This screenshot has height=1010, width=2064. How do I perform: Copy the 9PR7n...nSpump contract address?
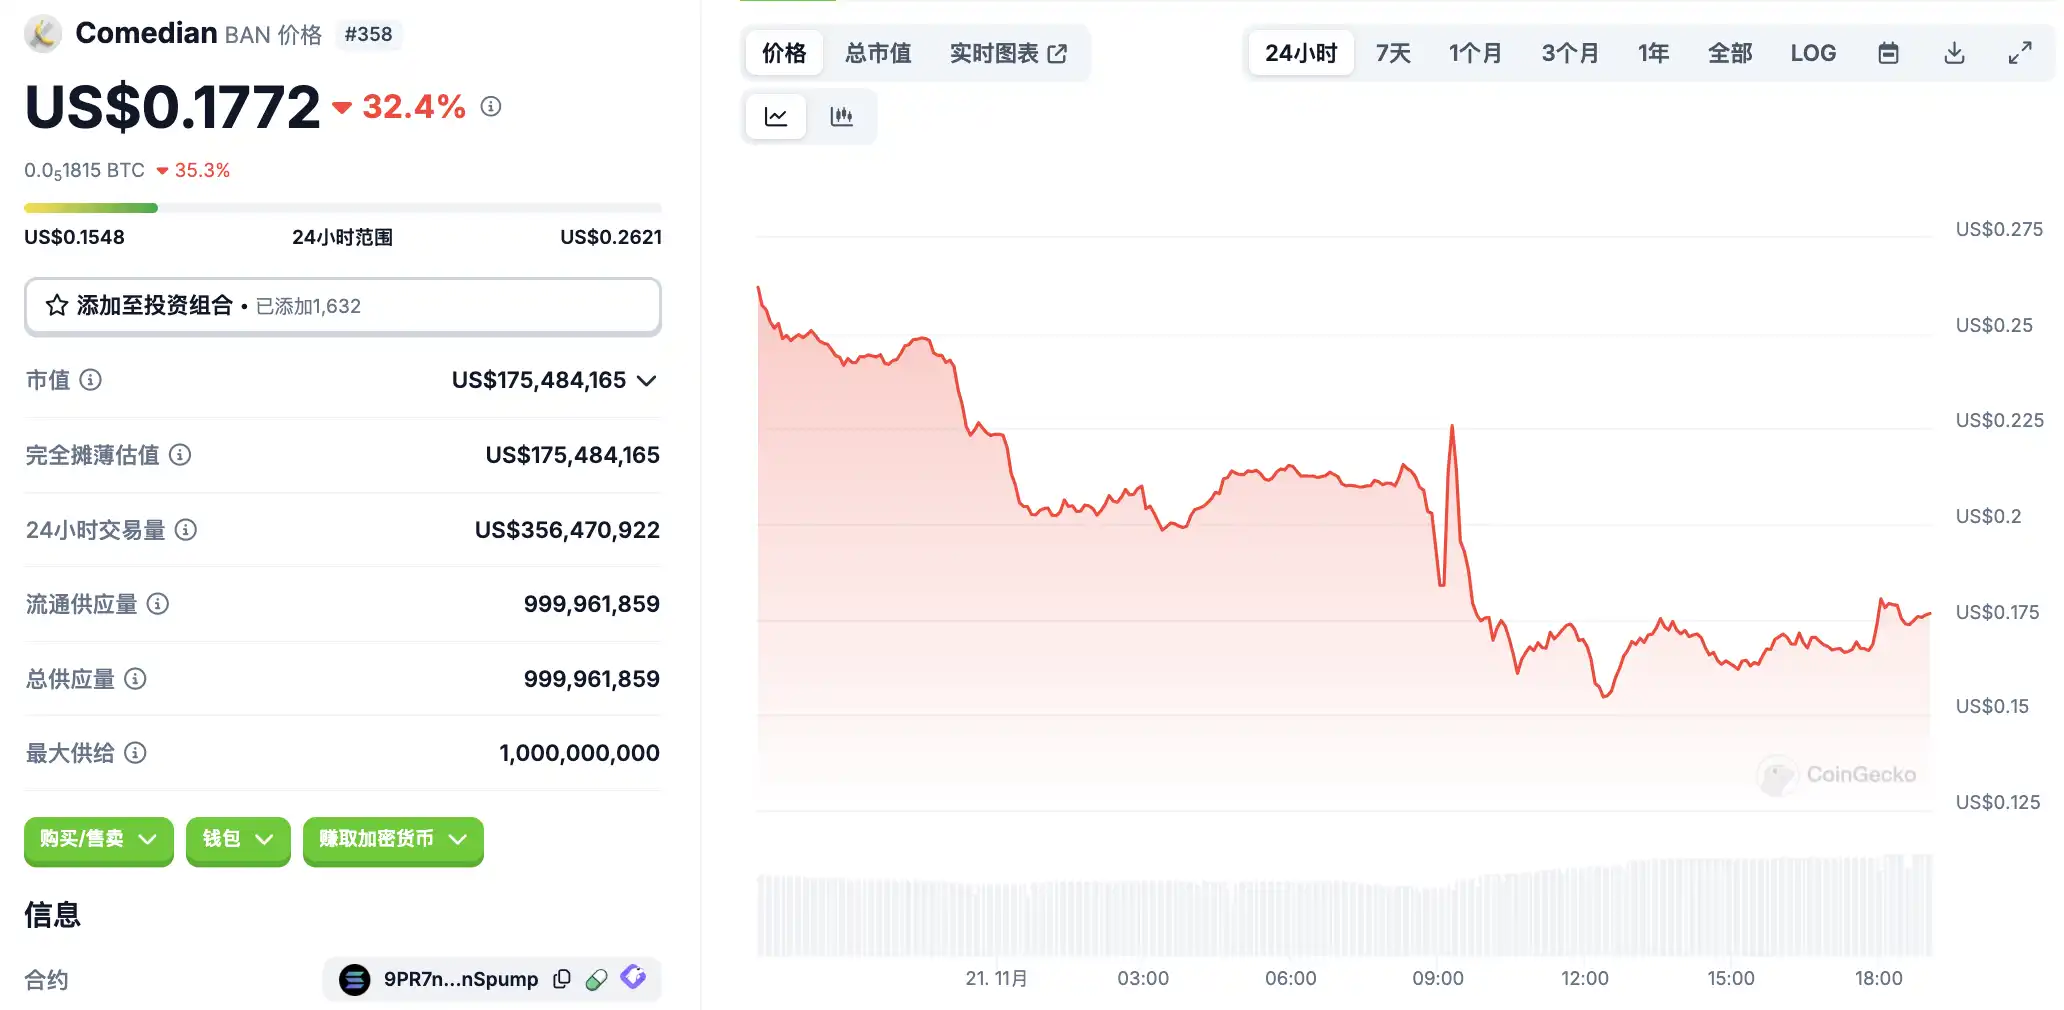tap(562, 979)
